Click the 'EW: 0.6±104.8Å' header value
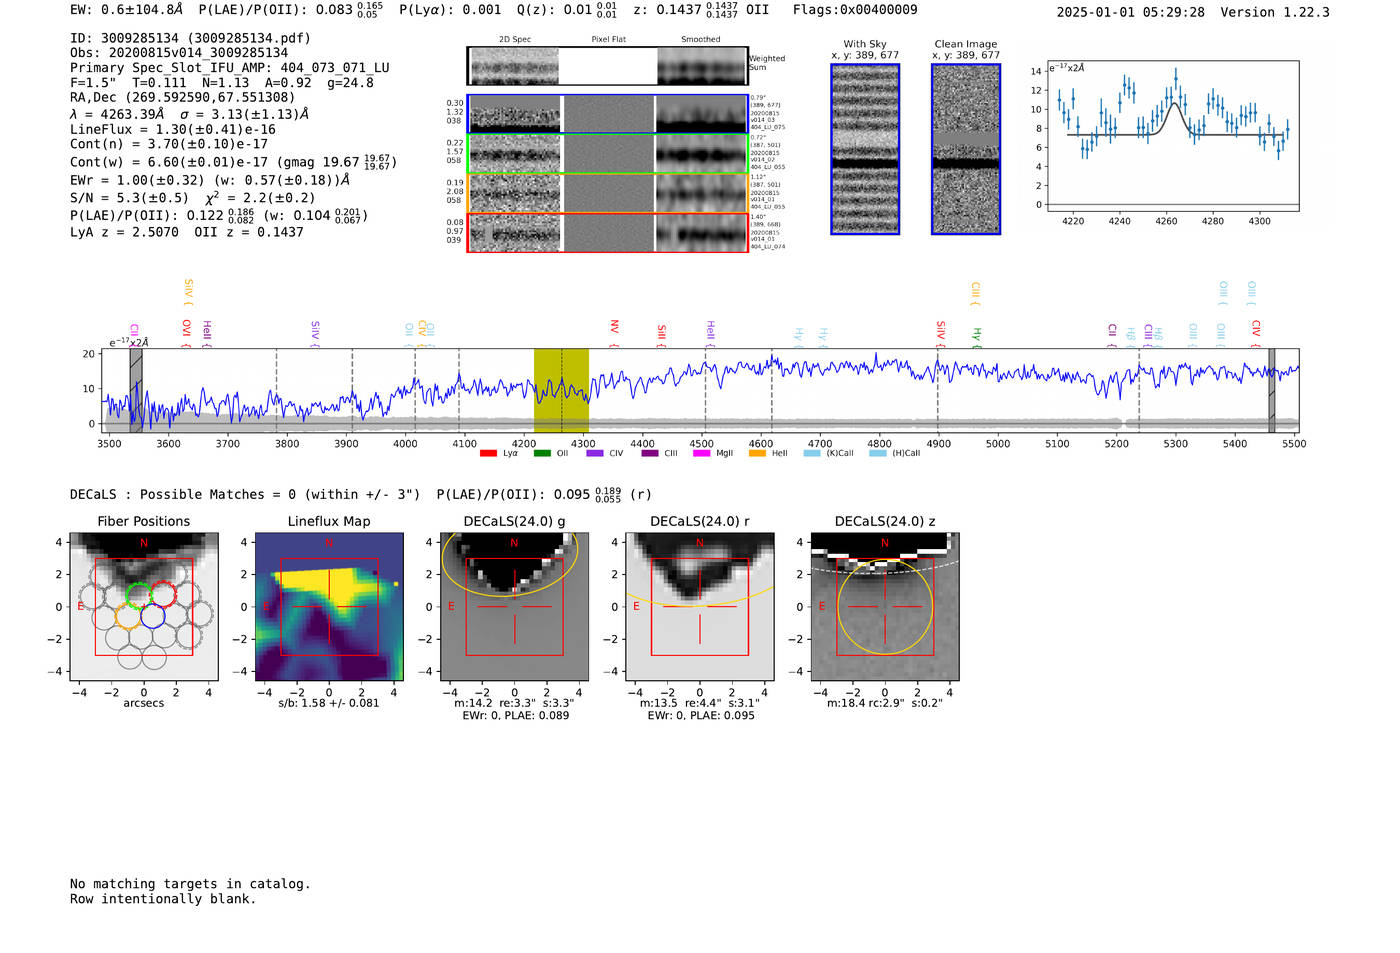The image size is (1400, 953). [x=127, y=9]
